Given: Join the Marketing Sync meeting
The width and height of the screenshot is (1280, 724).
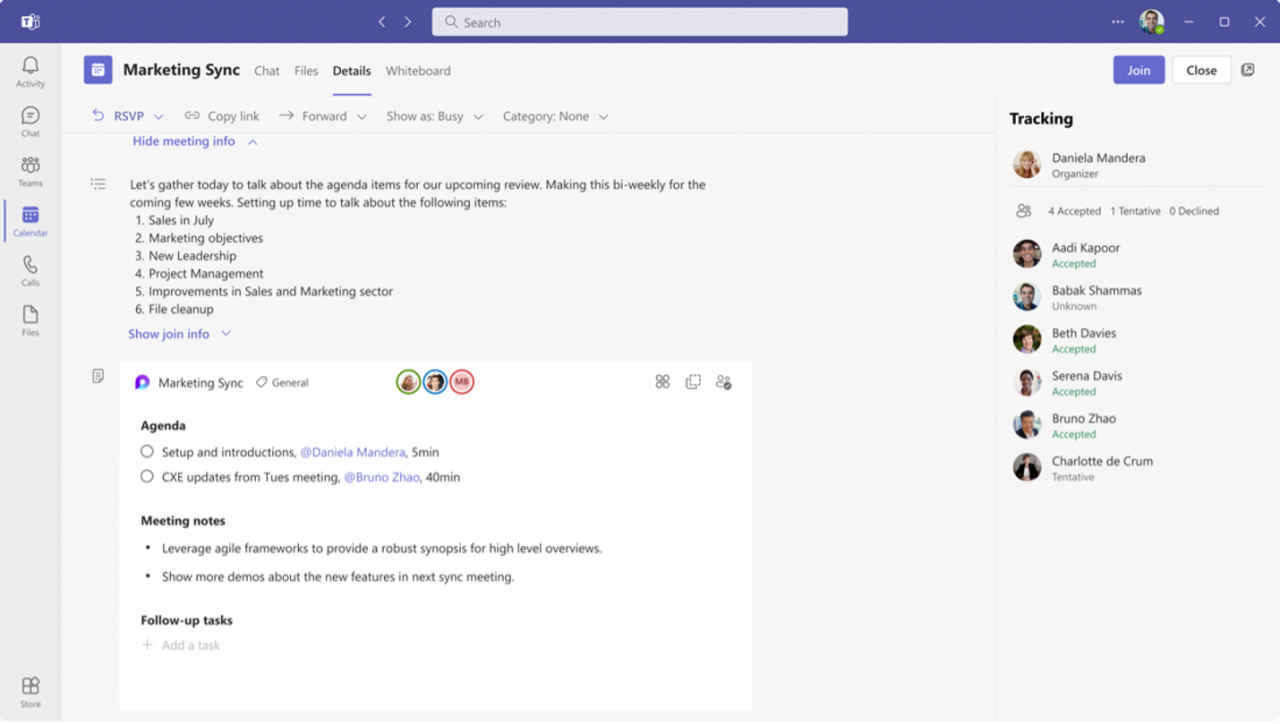Looking at the screenshot, I should [1138, 69].
